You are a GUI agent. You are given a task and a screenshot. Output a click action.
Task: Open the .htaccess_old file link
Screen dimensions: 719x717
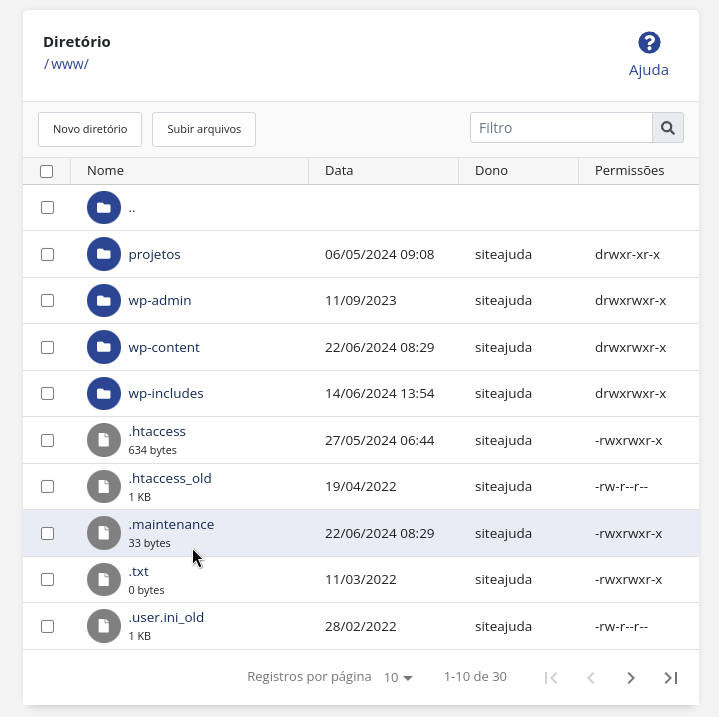[170, 479]
